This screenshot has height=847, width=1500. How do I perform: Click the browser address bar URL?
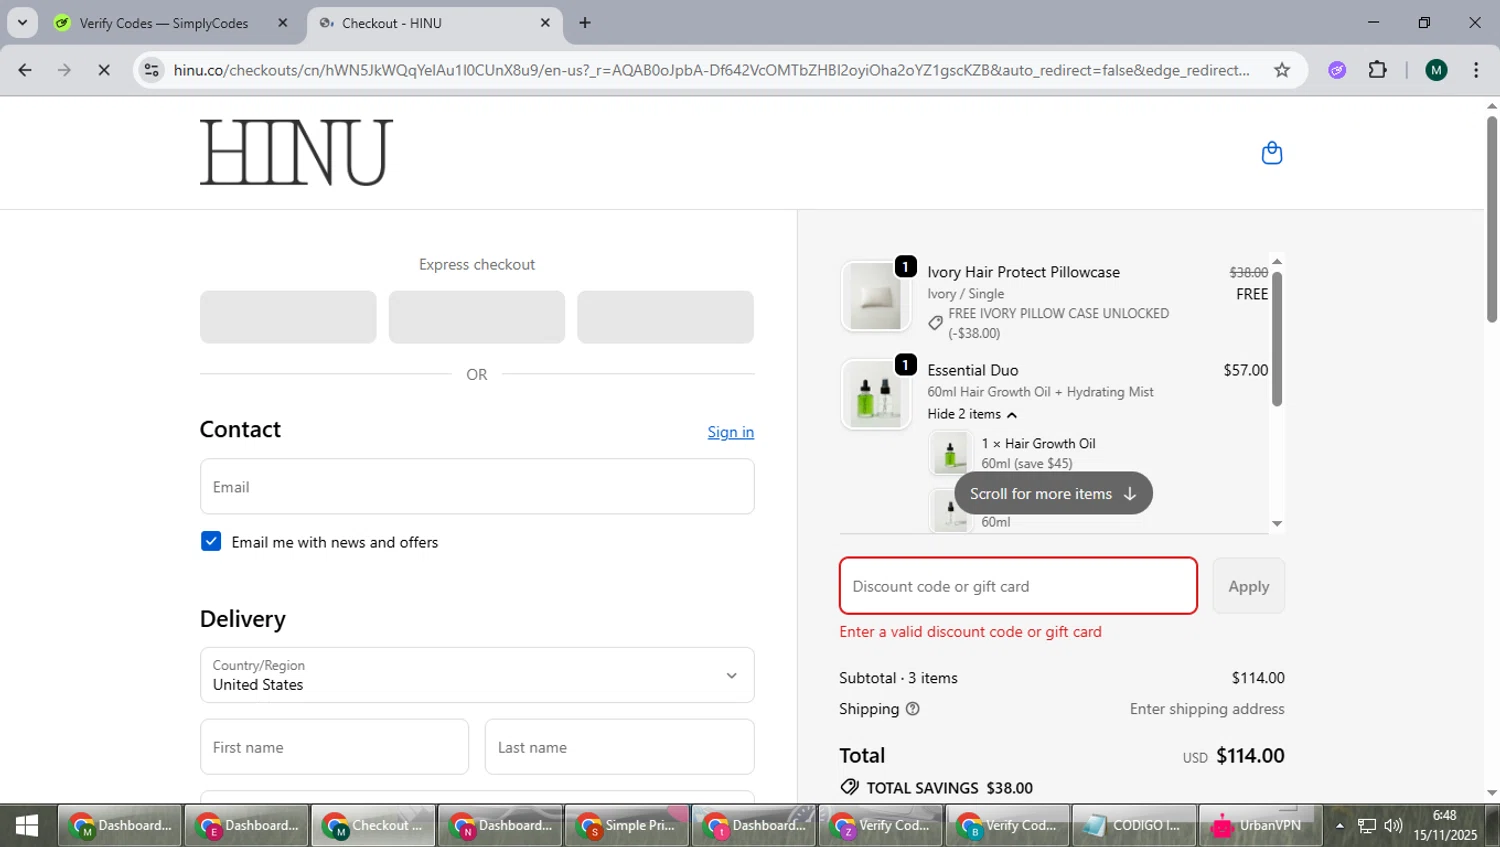(711, 70)
